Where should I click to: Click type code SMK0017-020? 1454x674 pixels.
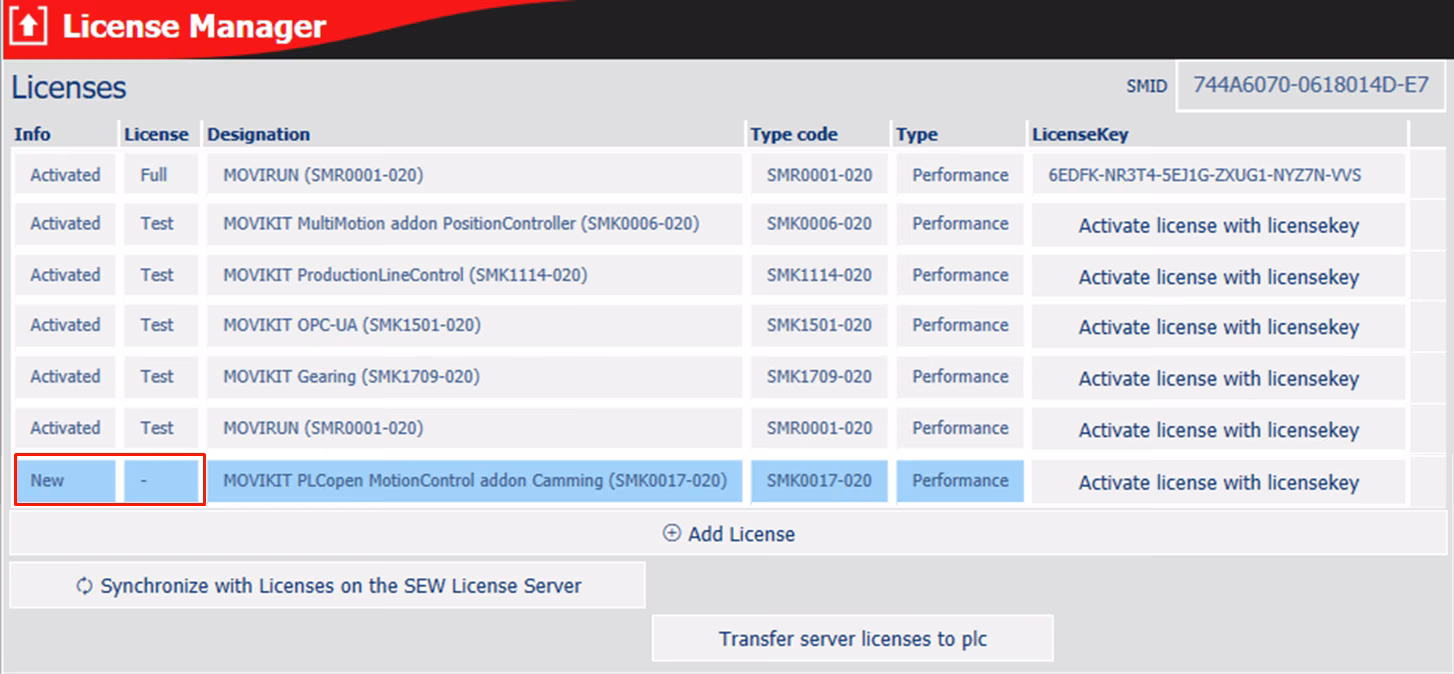tap(819, 480)
